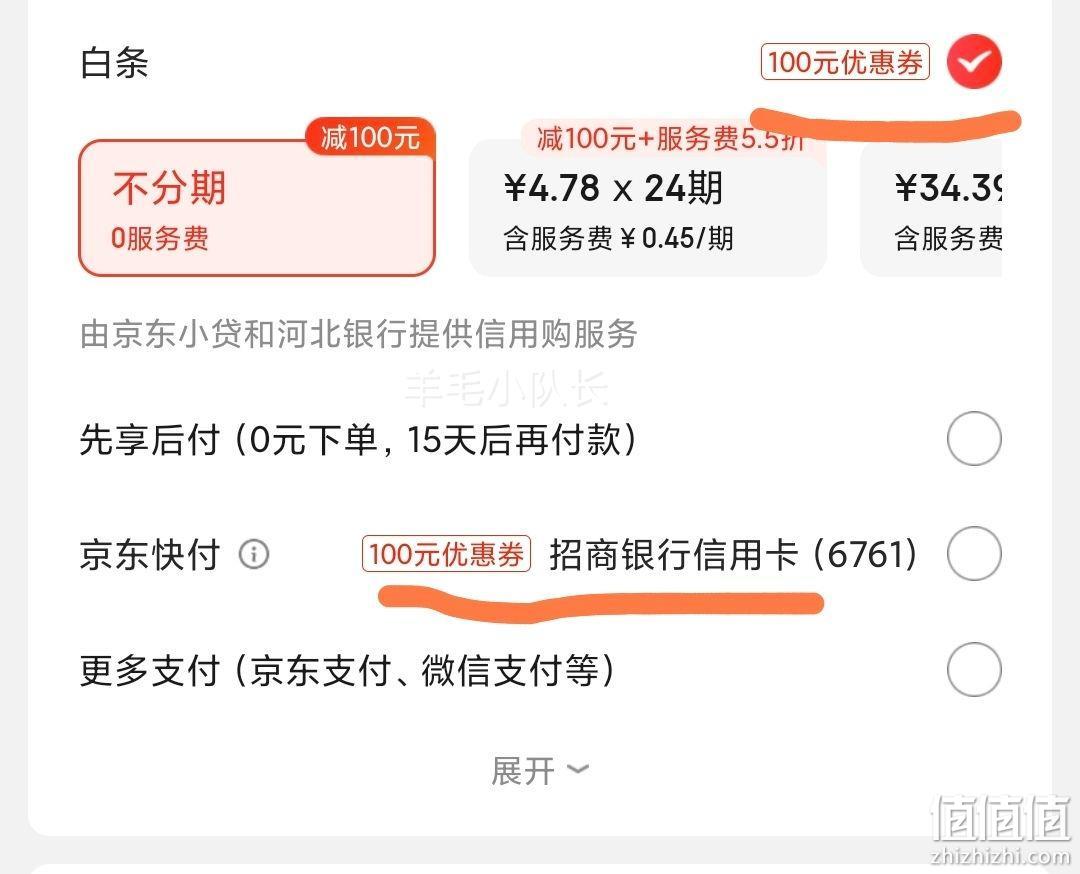Tap 先享后付 (0元下单, 15天后再付款) text
The image size is (1080, 874).
coord(358,439)
